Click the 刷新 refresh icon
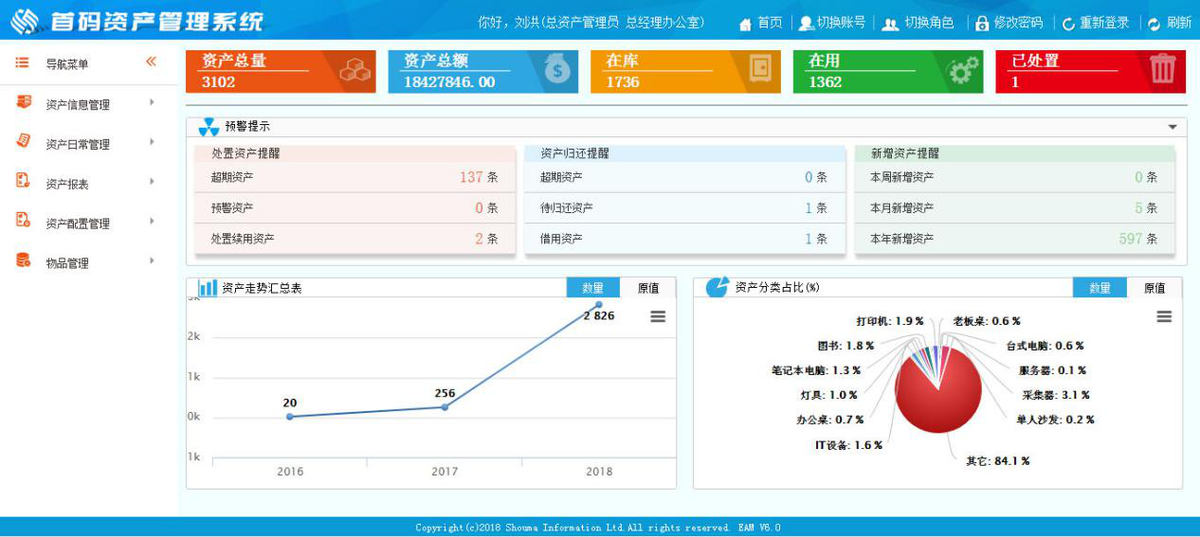 click(x=1154, y=23)
